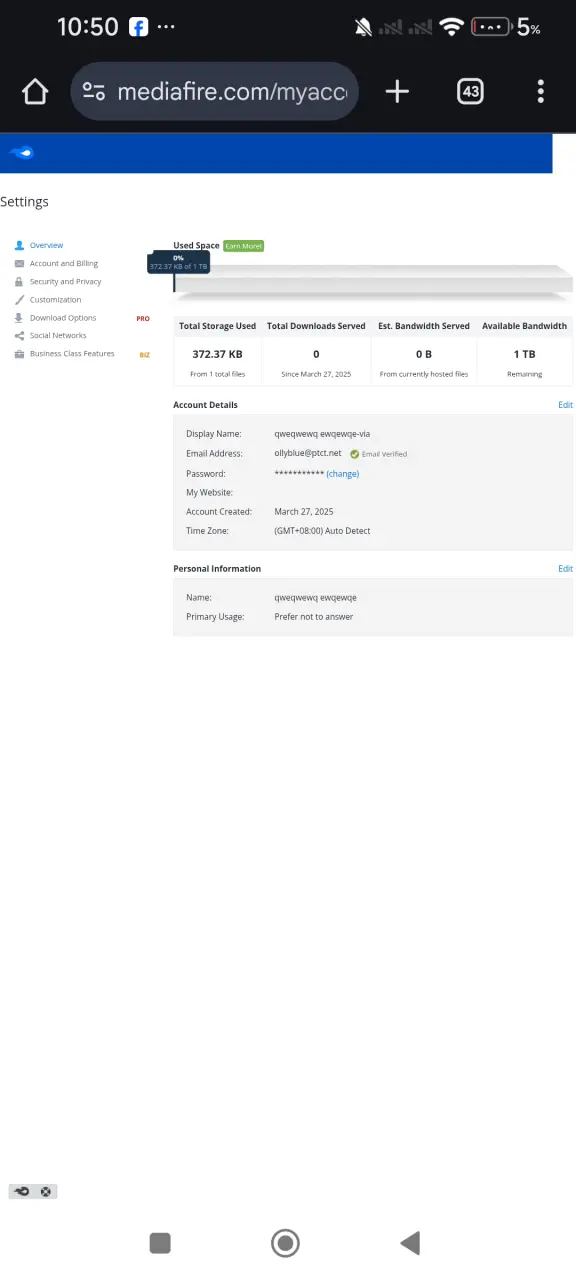The image size is (576, 1280).
Task: Open the Overview settings section
Action: coord(46,245)
